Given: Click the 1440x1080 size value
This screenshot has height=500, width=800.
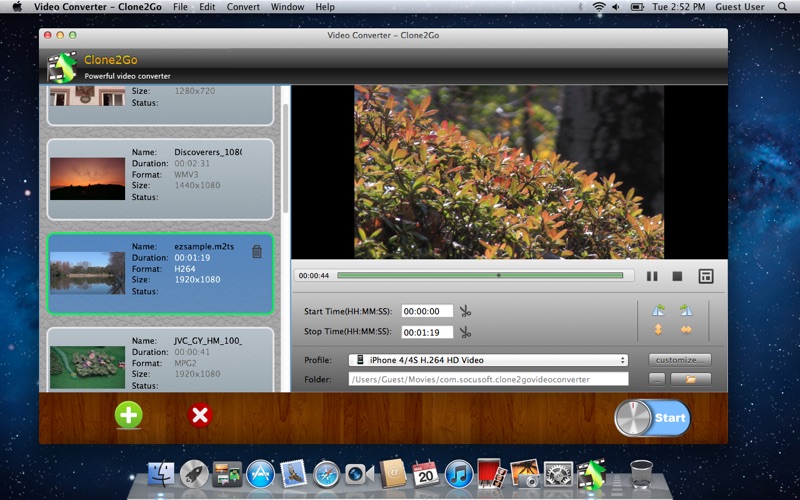Looking at the screenshot, I should click(197, 185).
